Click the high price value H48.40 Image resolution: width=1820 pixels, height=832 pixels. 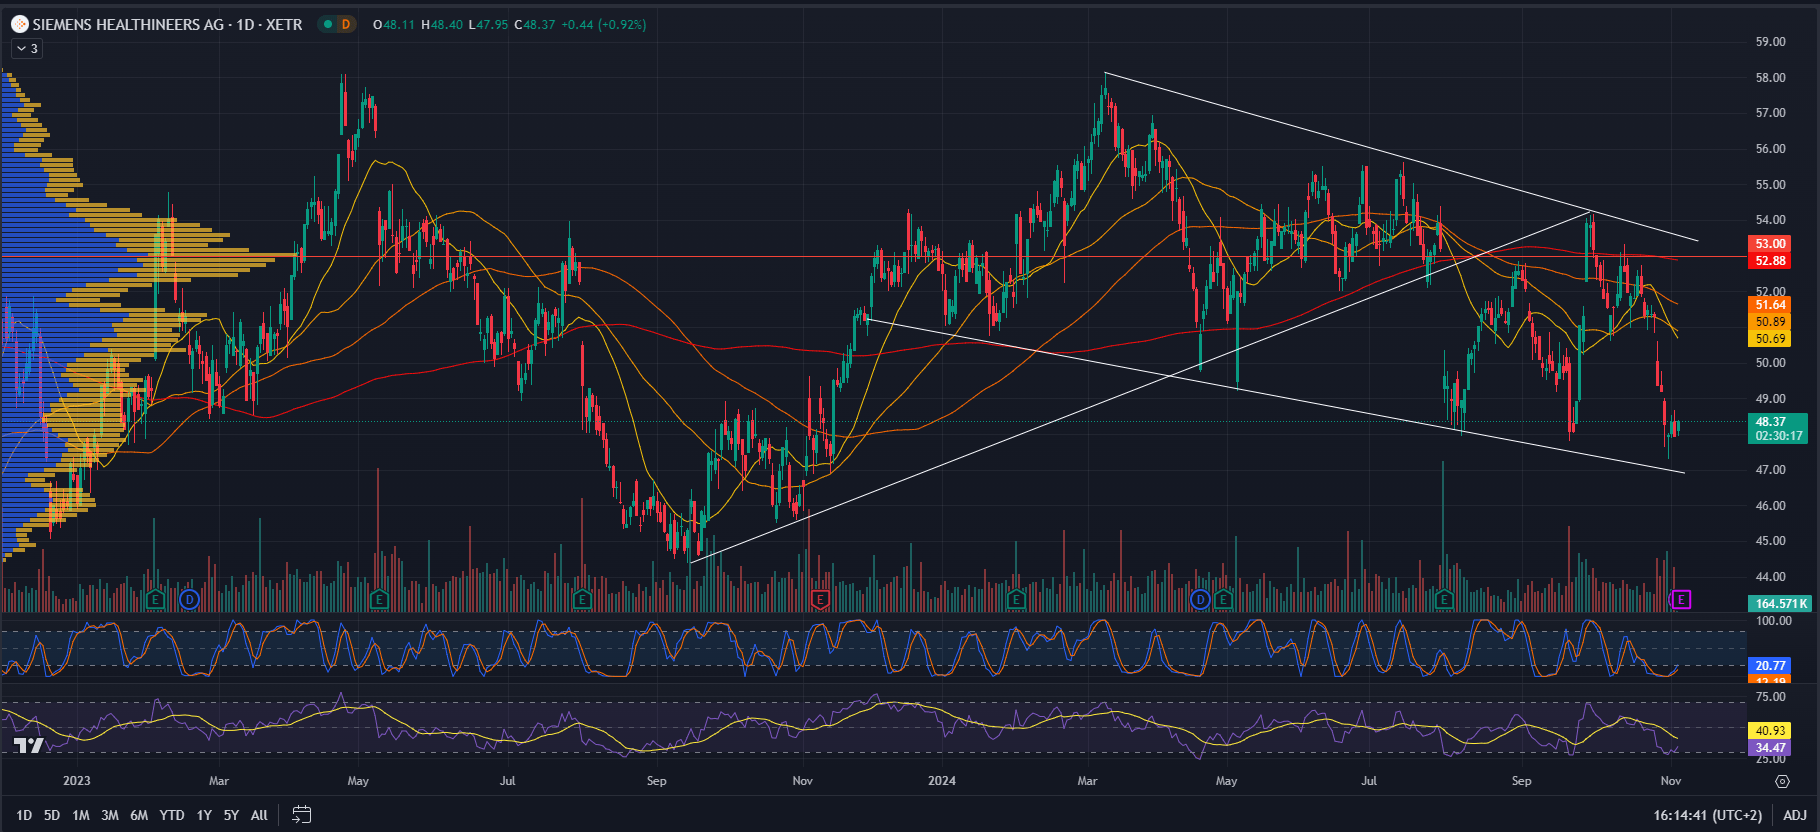click(x=441, y=25)
